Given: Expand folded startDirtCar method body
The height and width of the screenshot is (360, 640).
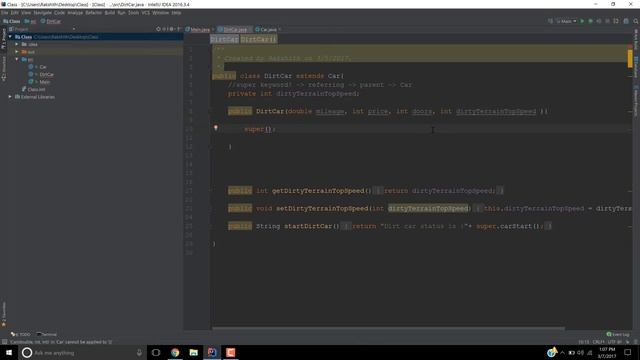Looking at the screenshot, I should pyautogui.click(x=345, y=226).
